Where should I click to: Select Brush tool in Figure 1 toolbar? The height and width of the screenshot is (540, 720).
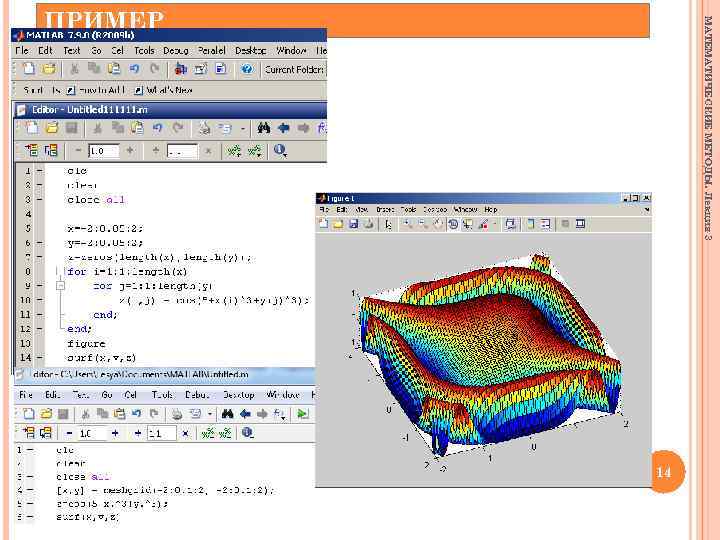(x=483, y=224)
